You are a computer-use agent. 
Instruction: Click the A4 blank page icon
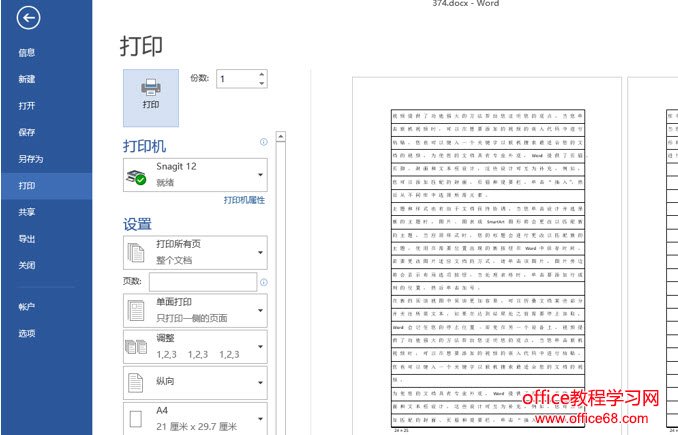[135, 419]
